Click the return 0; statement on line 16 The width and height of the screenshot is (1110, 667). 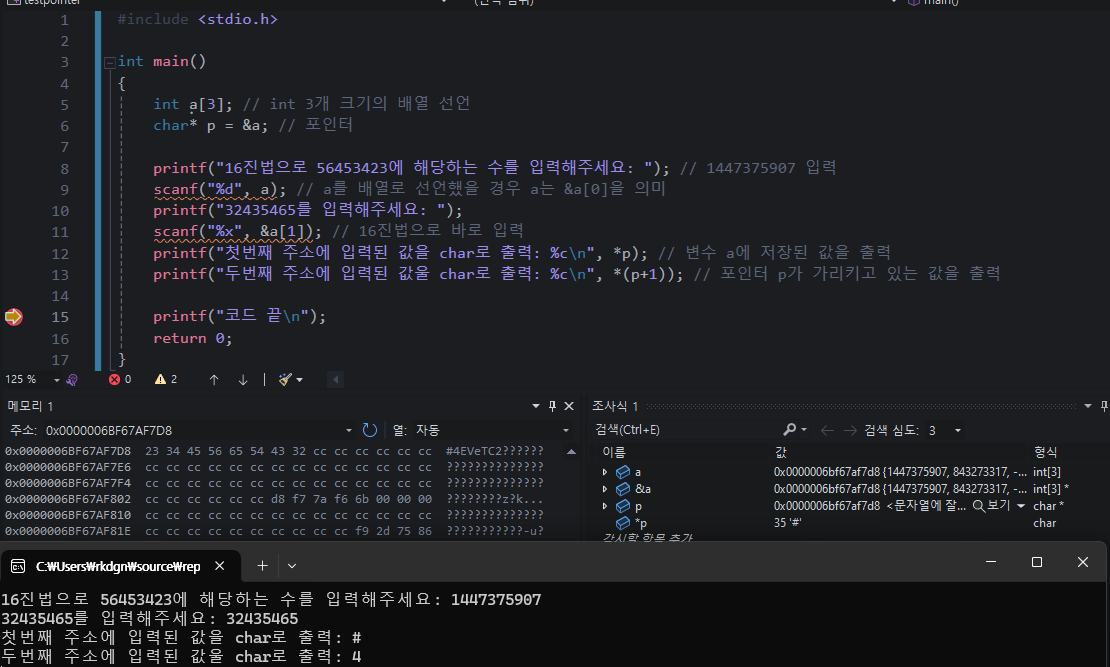pos(193,338)
